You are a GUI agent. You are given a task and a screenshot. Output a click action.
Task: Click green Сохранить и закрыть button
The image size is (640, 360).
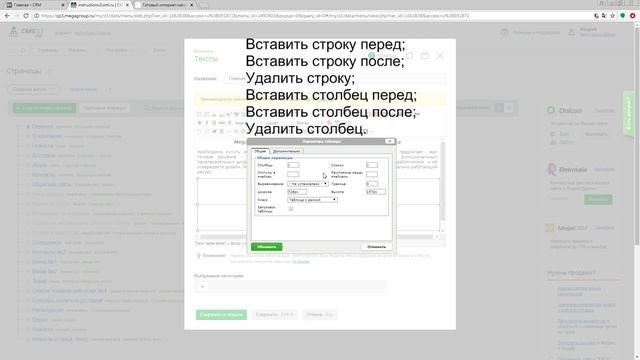[221, 315]
